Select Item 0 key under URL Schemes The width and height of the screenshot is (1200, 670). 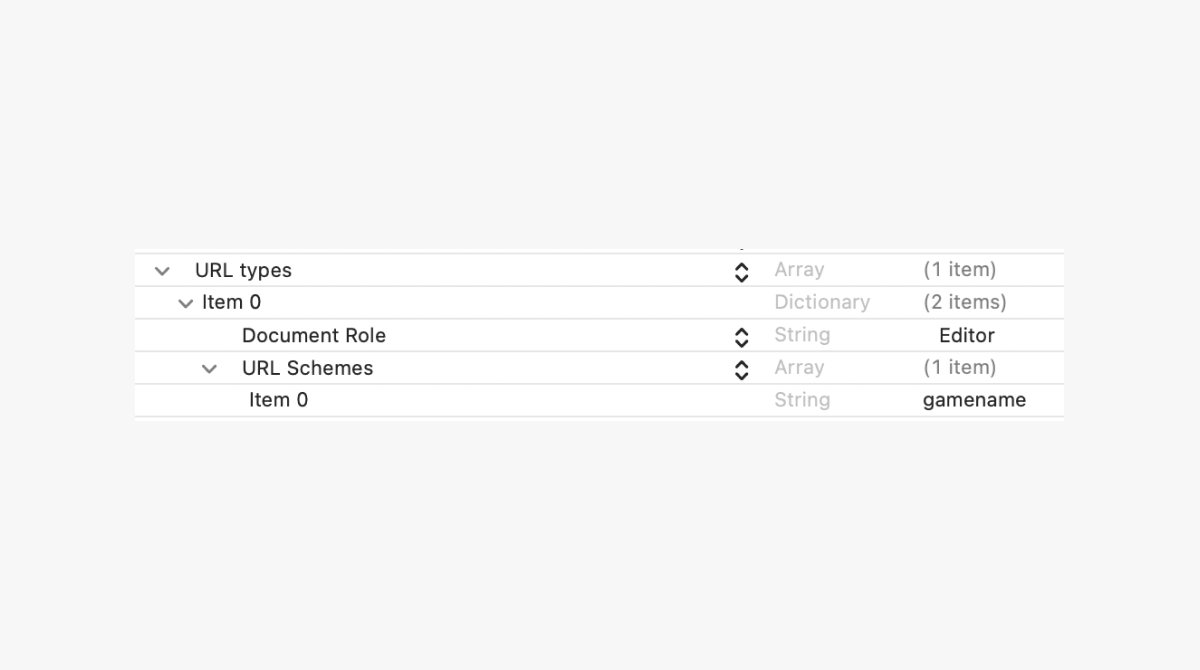[278, 400]
